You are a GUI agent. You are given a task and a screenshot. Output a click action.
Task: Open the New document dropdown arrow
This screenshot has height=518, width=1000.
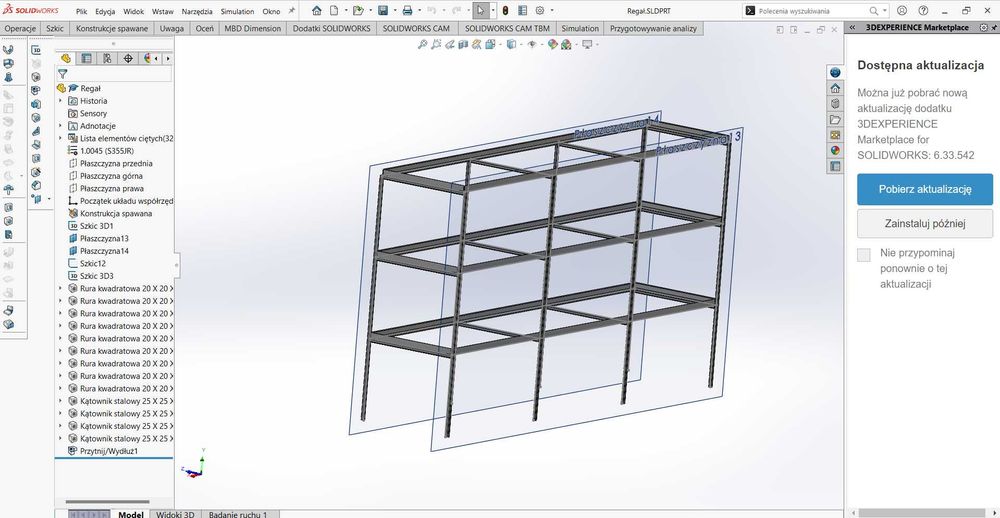[345, 11]
